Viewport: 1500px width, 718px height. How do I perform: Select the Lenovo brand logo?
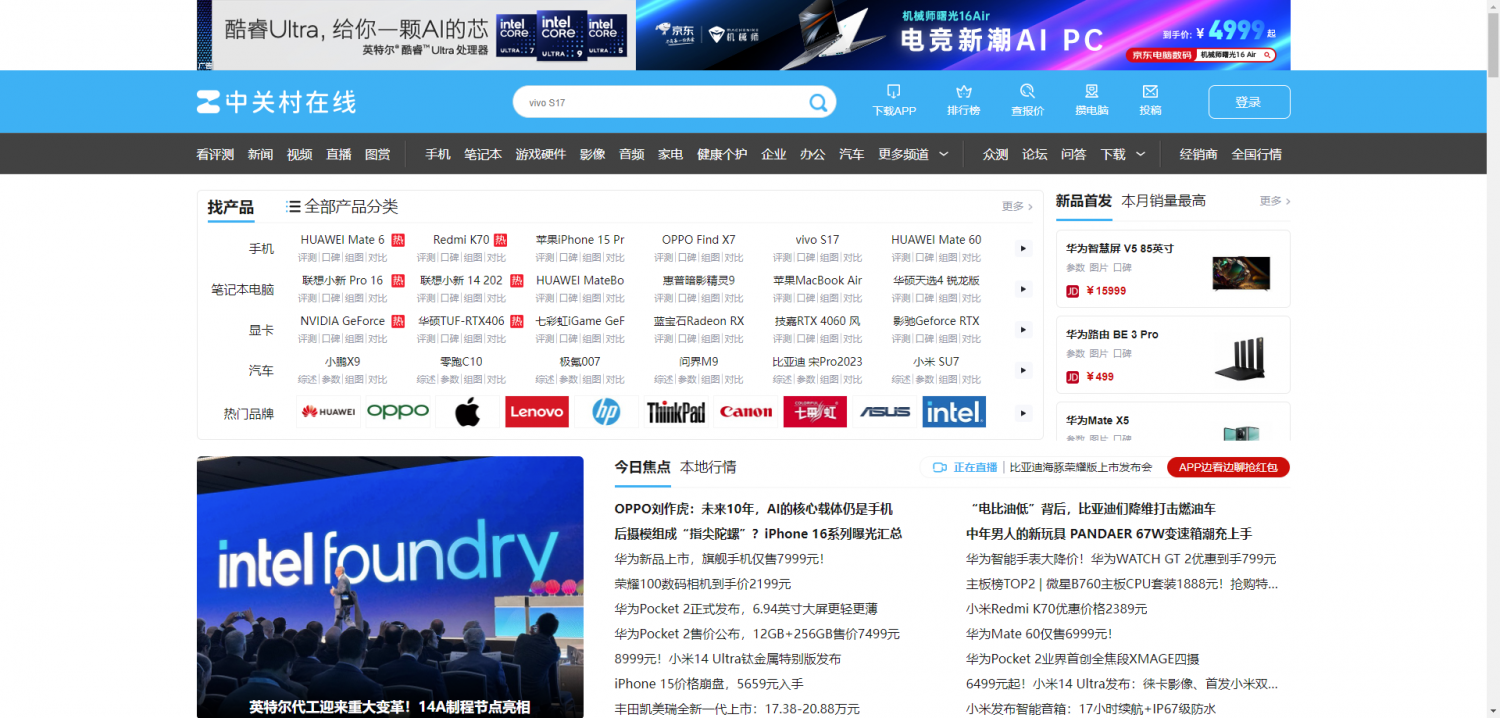pyautogui.click(x=537, y=412)
